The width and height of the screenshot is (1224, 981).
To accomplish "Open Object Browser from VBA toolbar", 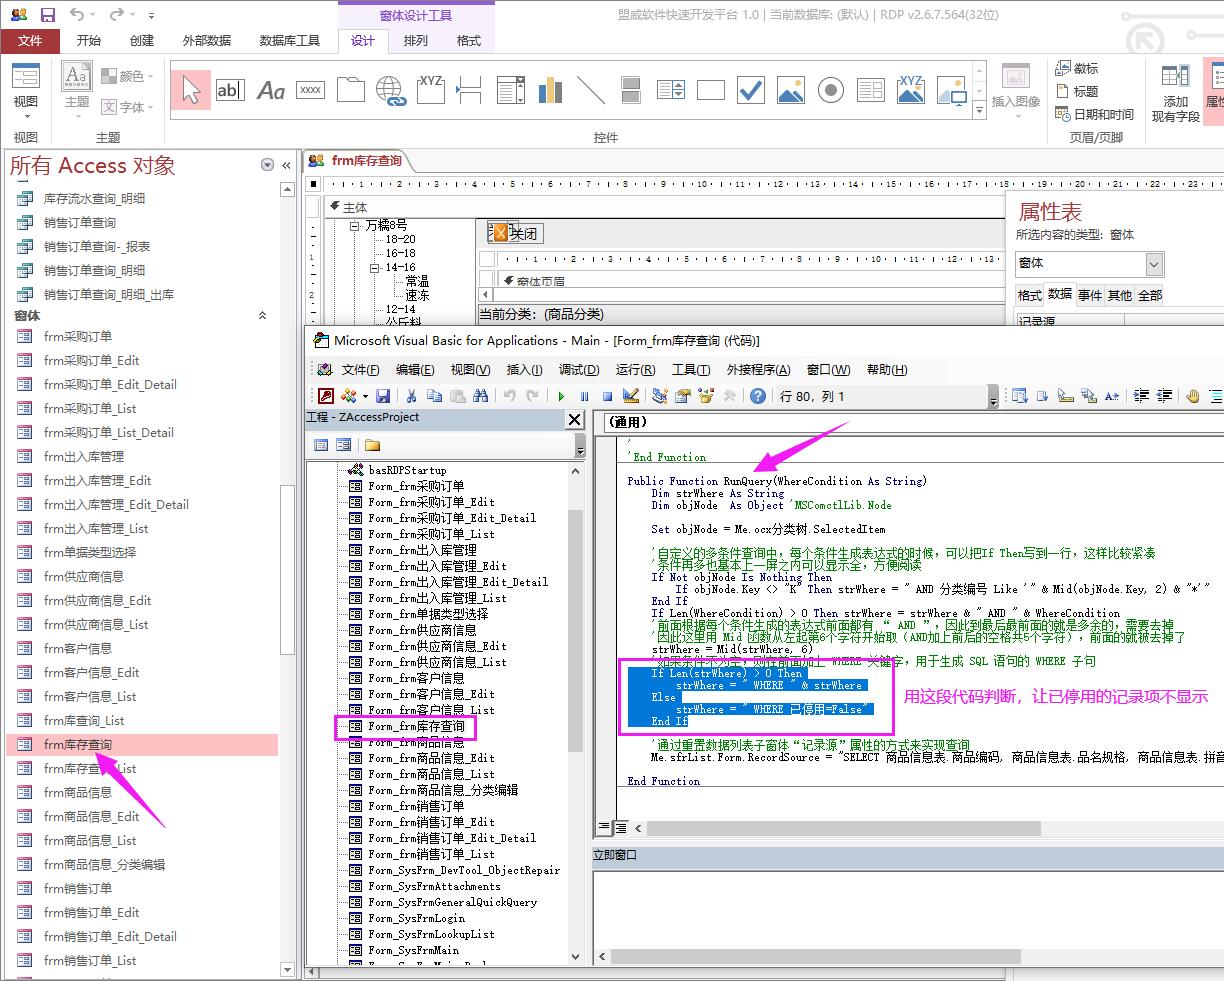I will point(707,396).
